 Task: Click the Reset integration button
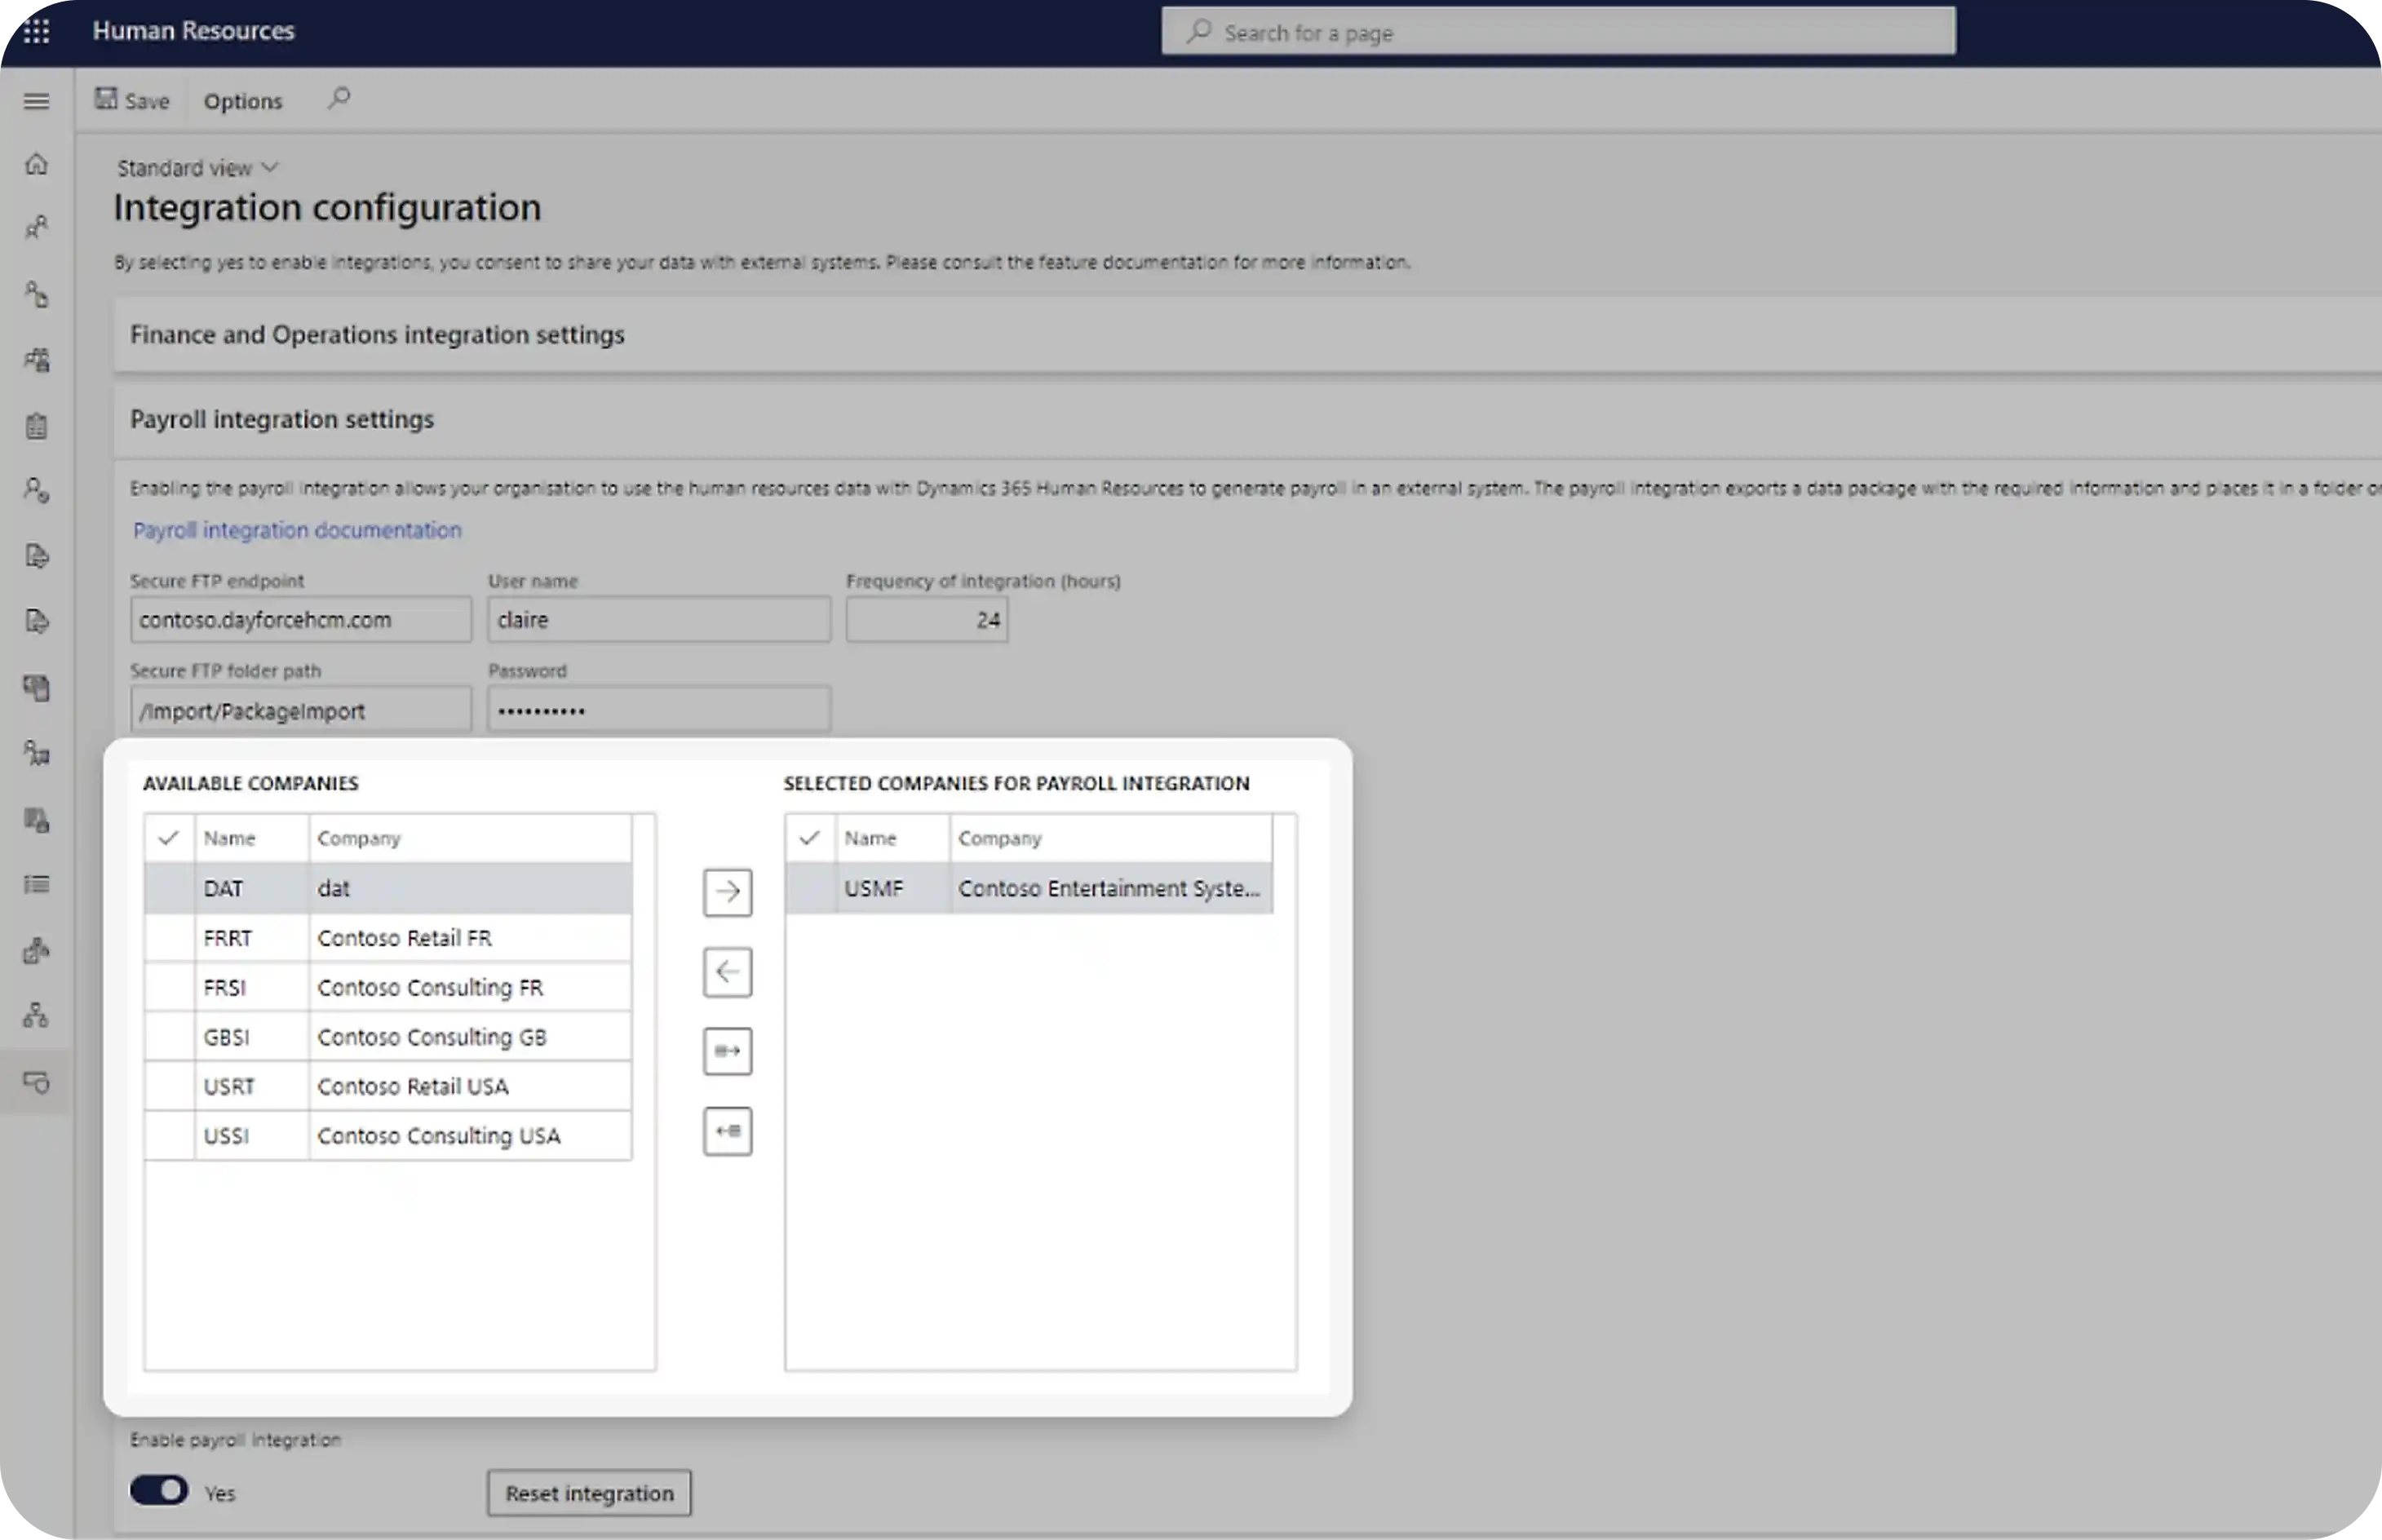[588, 1492]
